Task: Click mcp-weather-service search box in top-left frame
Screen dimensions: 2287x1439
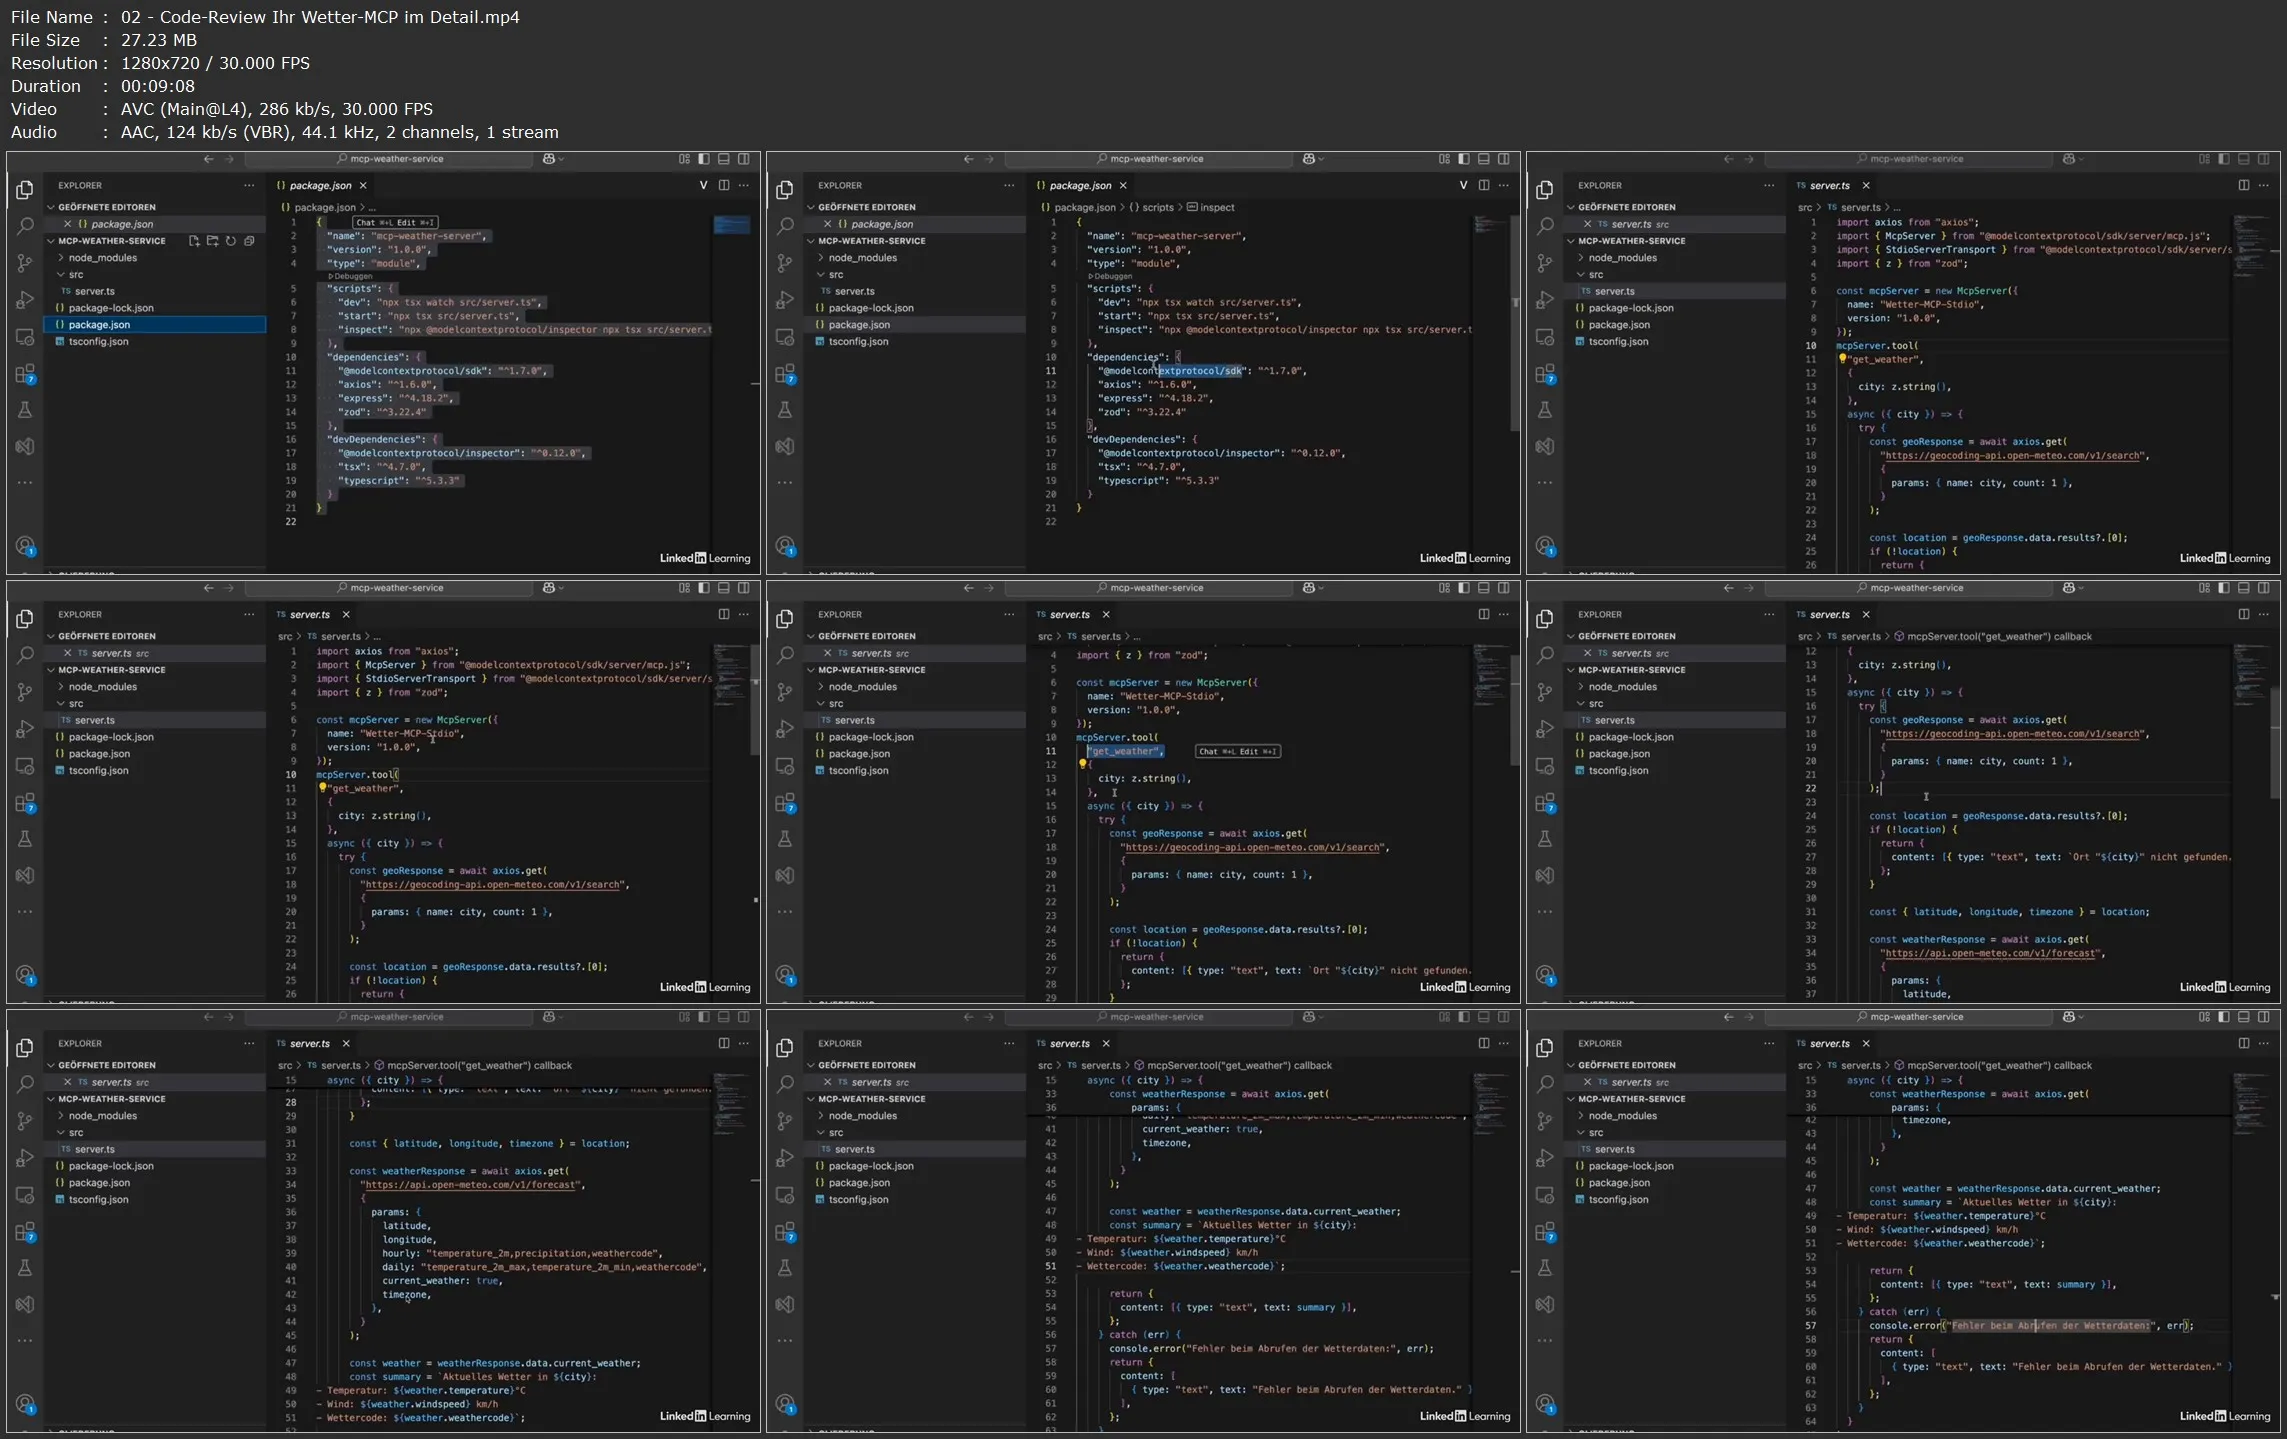Action: [390, 159]
